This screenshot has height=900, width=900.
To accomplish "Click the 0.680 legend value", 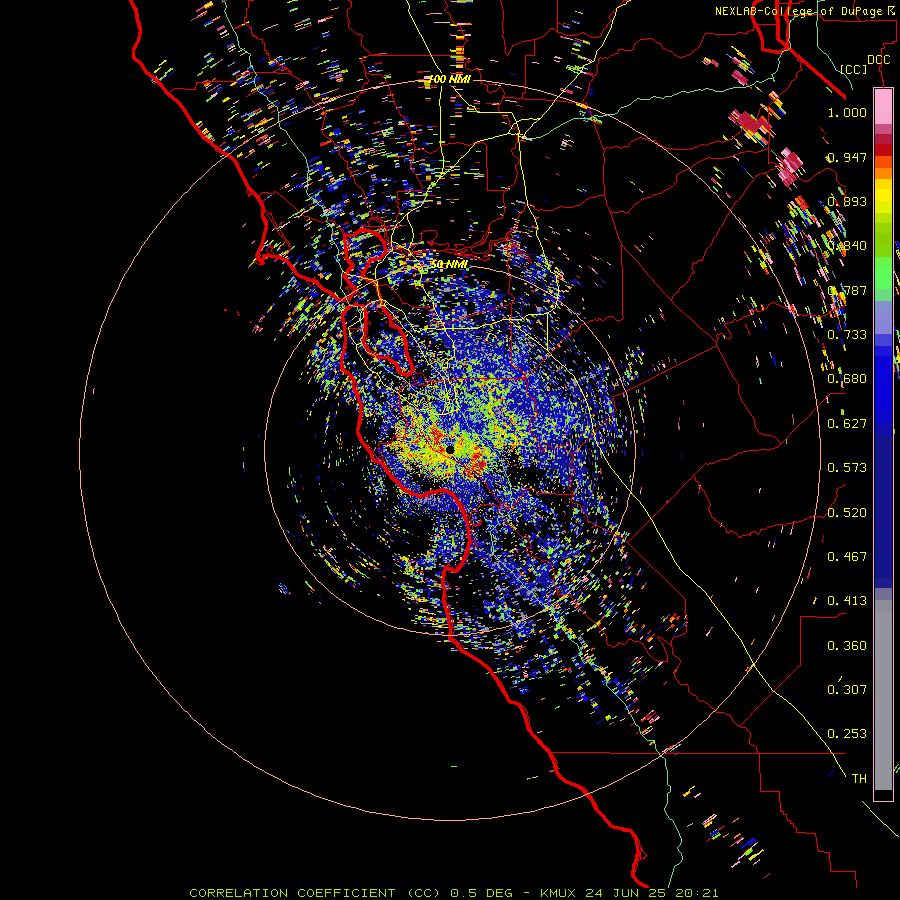I will tap(847, 379).
